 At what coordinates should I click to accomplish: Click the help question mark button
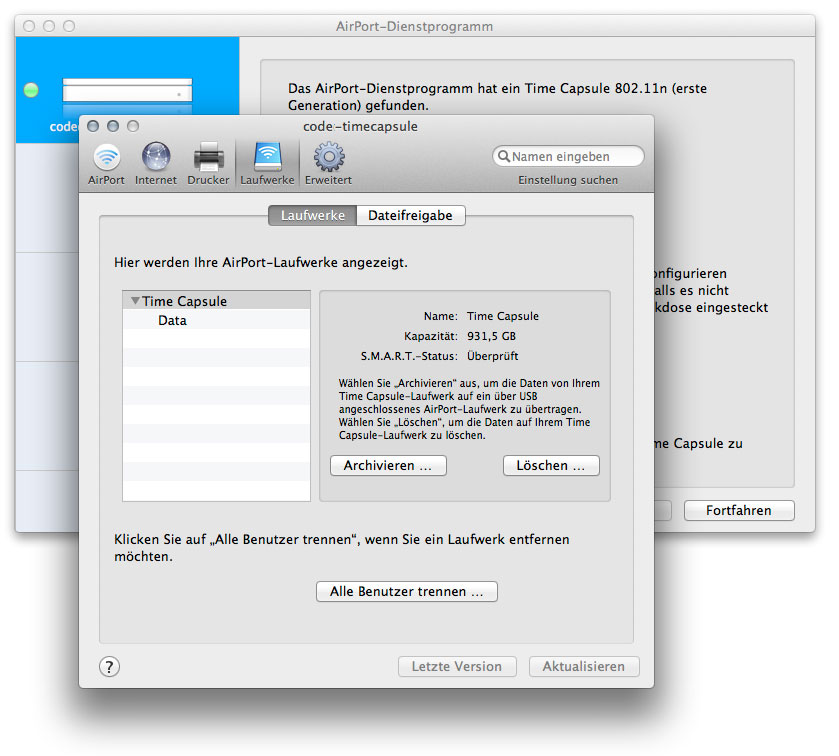coord(110,667)
